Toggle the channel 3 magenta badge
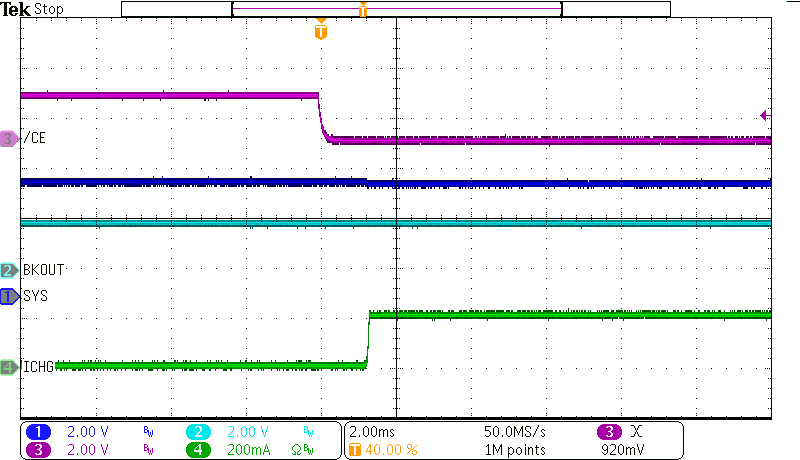800x460 pixels. coord(38,449)
